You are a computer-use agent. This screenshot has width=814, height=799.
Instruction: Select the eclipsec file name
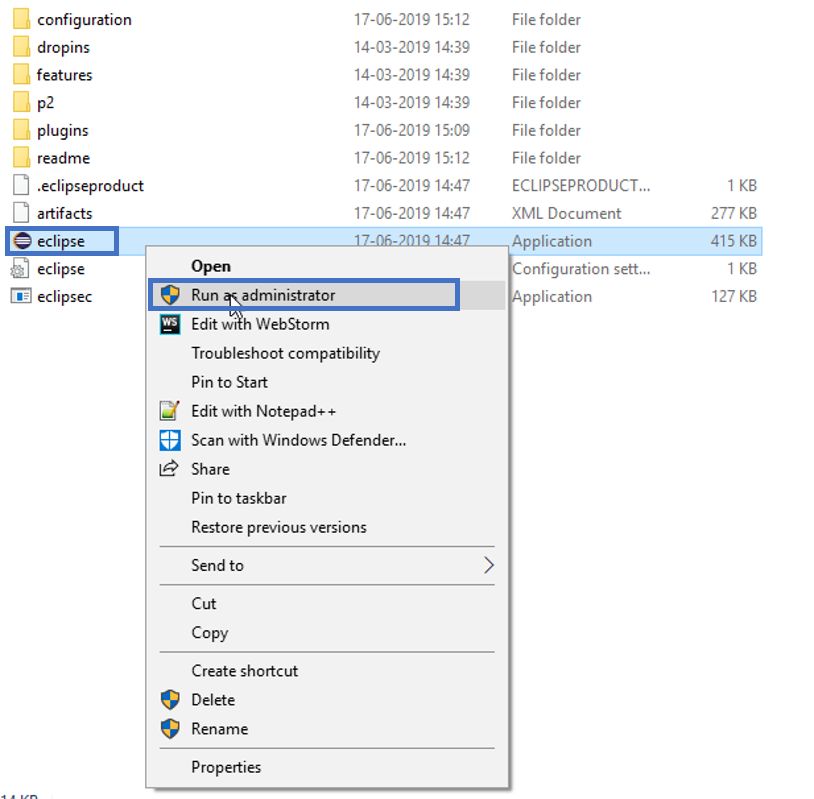point(65,296)
